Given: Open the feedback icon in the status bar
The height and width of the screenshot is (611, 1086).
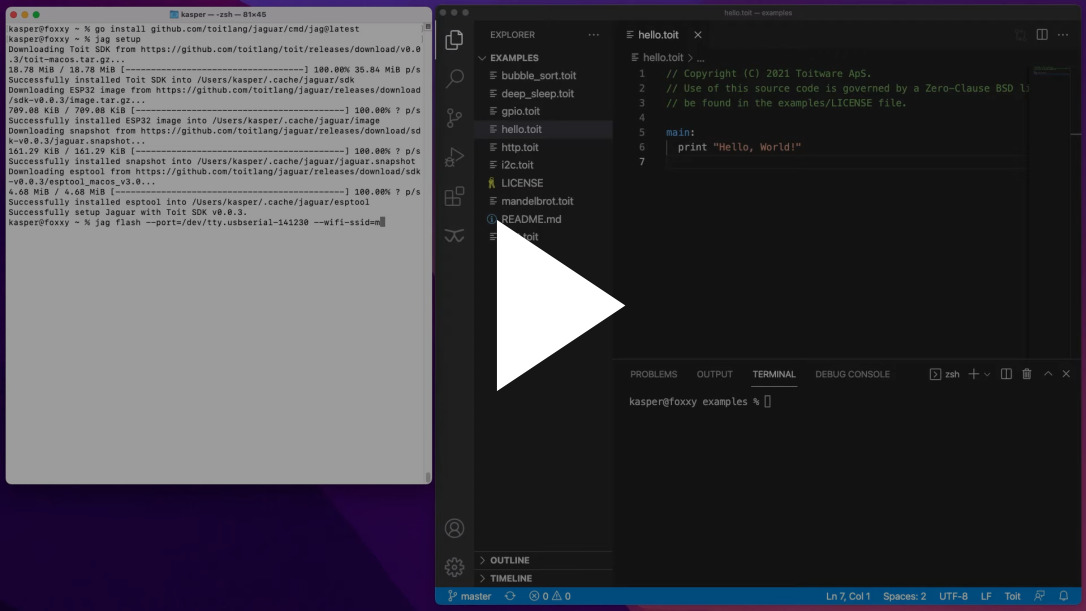Looking at the screenshot, I should 1040,596.
